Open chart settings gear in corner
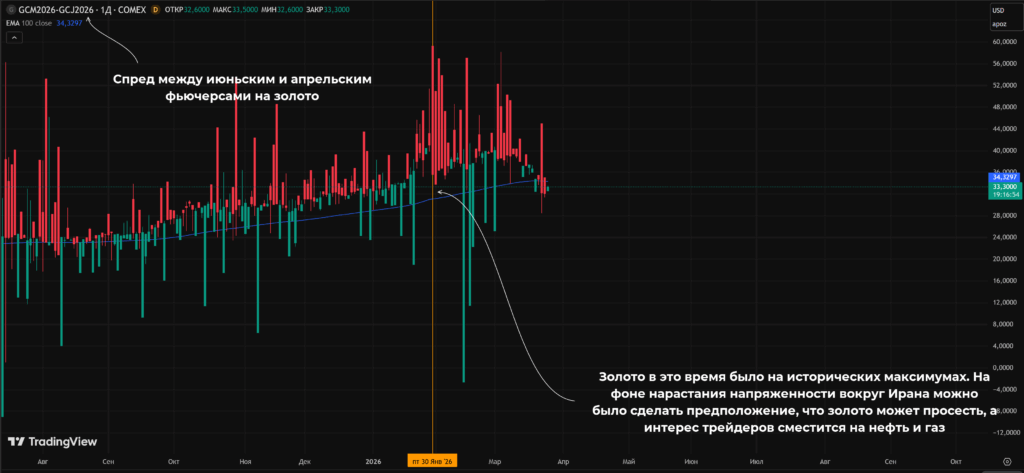The image size is (1024, 473). 1005,461
